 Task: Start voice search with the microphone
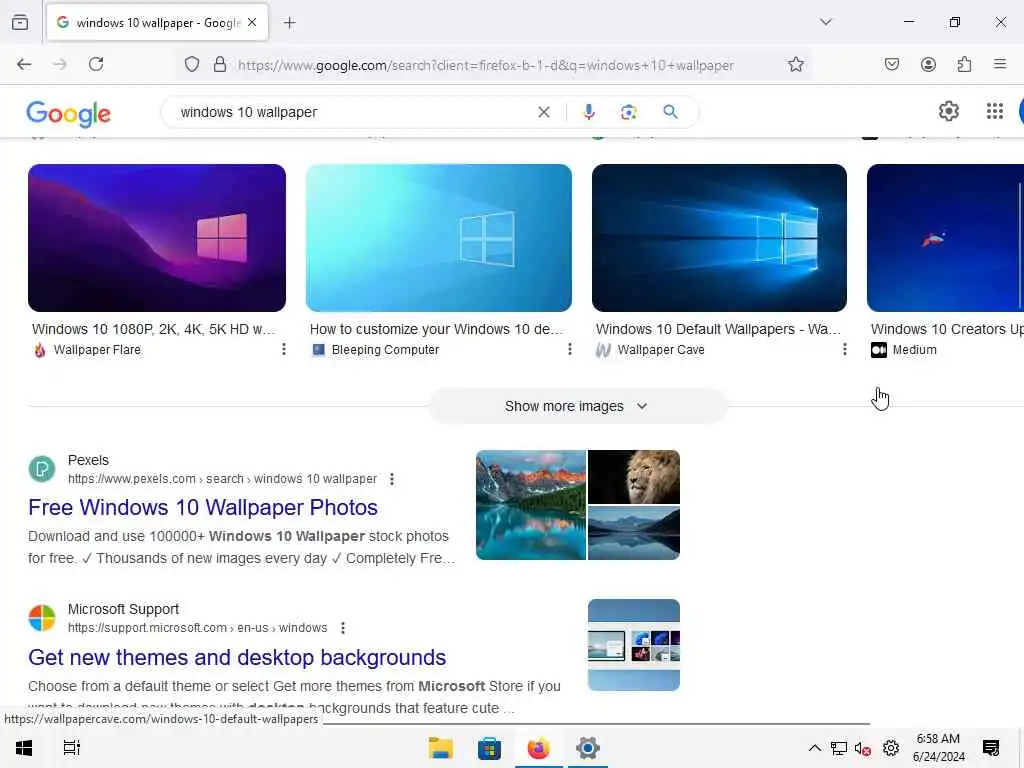tap(588, 112)
